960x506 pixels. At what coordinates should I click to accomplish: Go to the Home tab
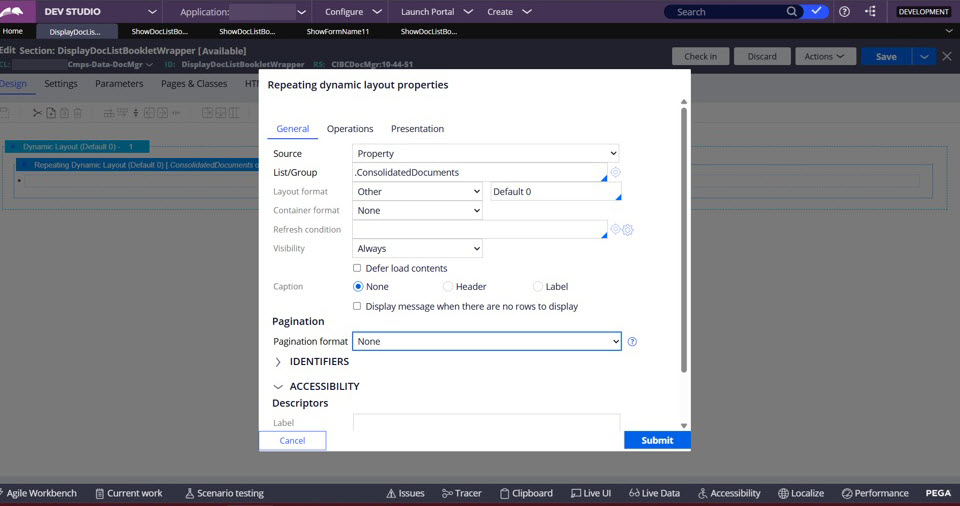(12, 31)
